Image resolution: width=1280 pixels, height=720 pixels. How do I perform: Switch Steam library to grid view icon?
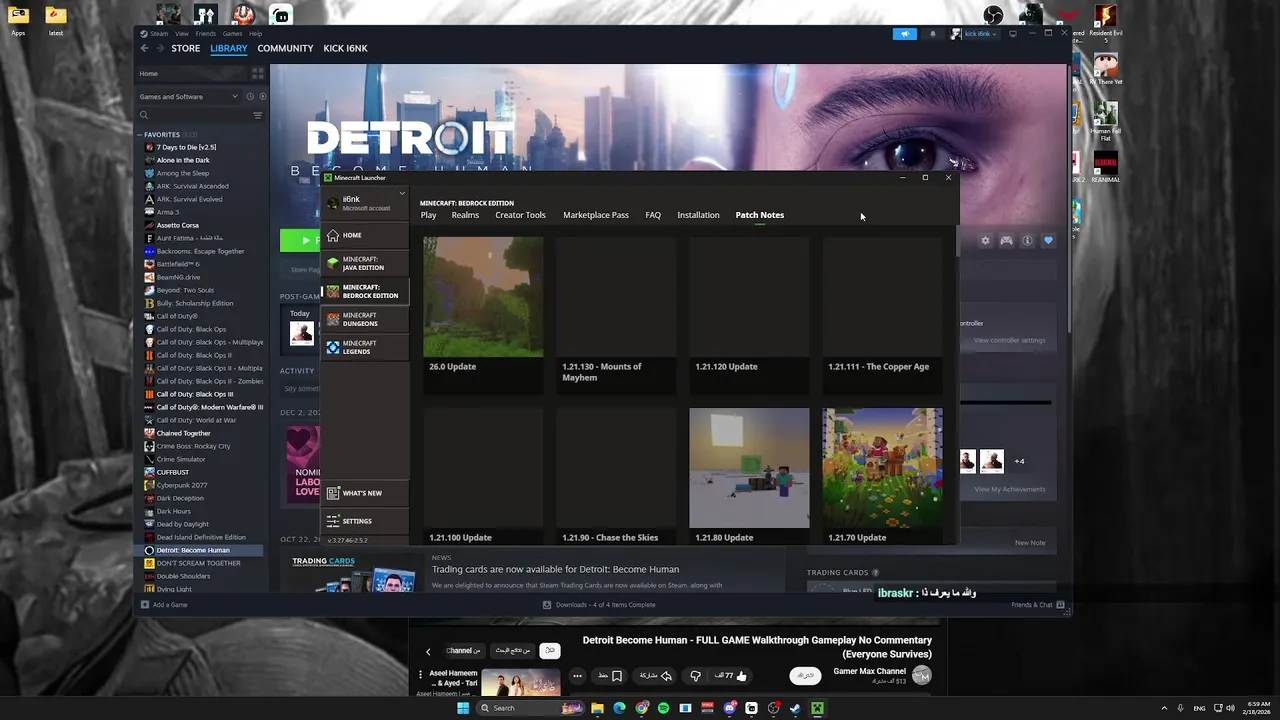pos(257,73)
